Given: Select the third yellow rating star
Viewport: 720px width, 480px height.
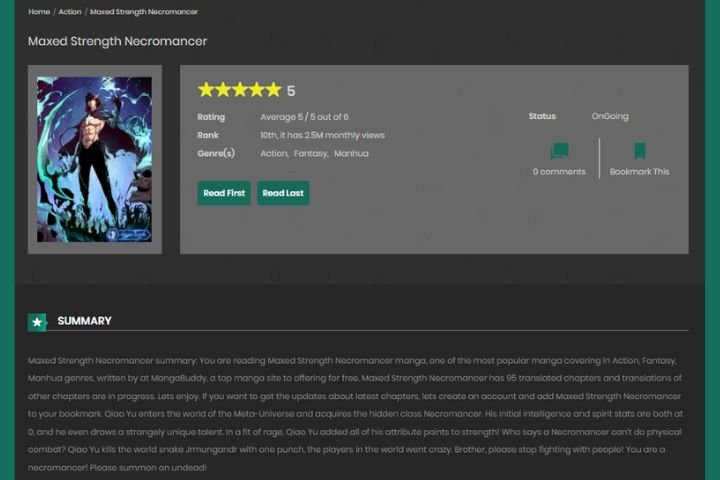Looking at the screenshot, I should pyautogui.click(x=240, y=90).
